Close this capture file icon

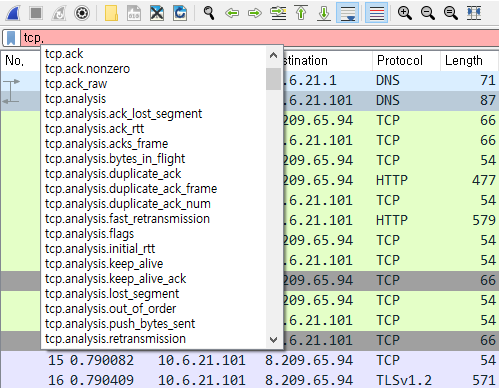[157, 13]
